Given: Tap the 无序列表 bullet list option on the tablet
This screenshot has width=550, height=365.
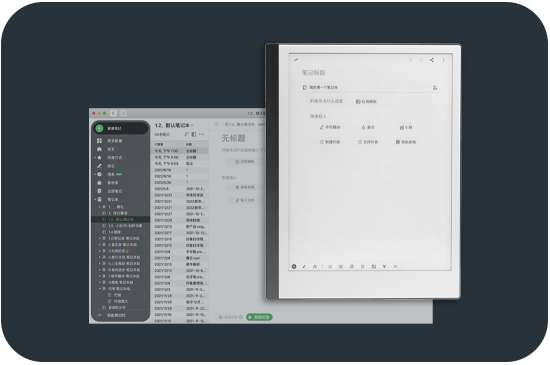Looking at the screenshot, I should 368,142.
